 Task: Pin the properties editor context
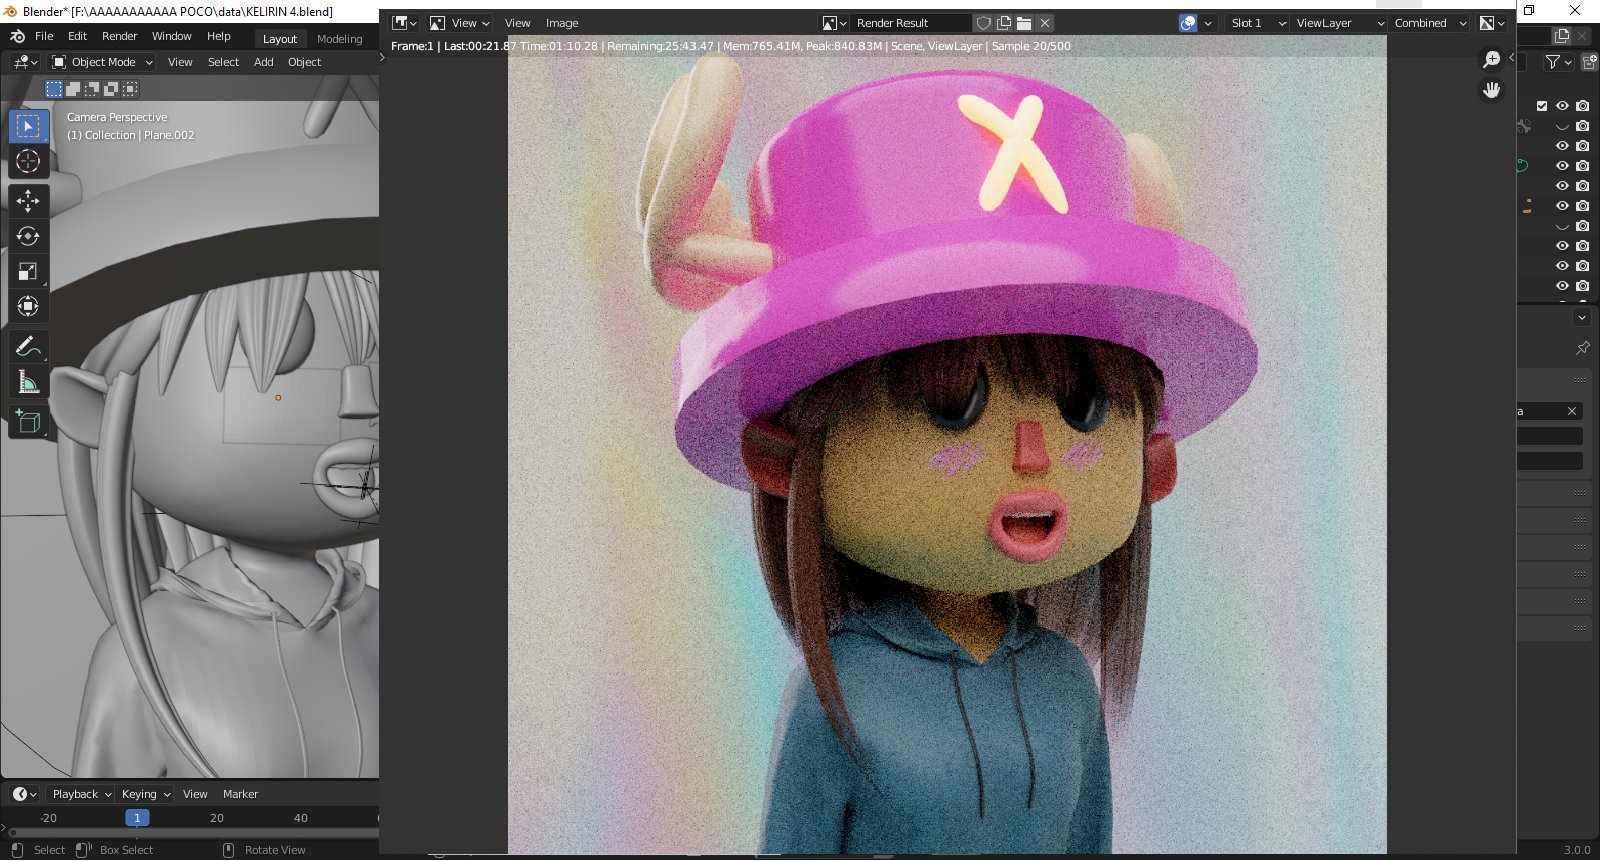pyautogui.click(x=1582, y=348)
